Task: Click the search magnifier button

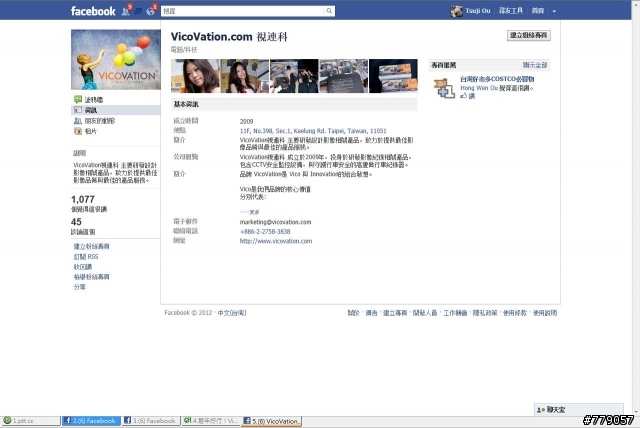Action: pos(329,11)
